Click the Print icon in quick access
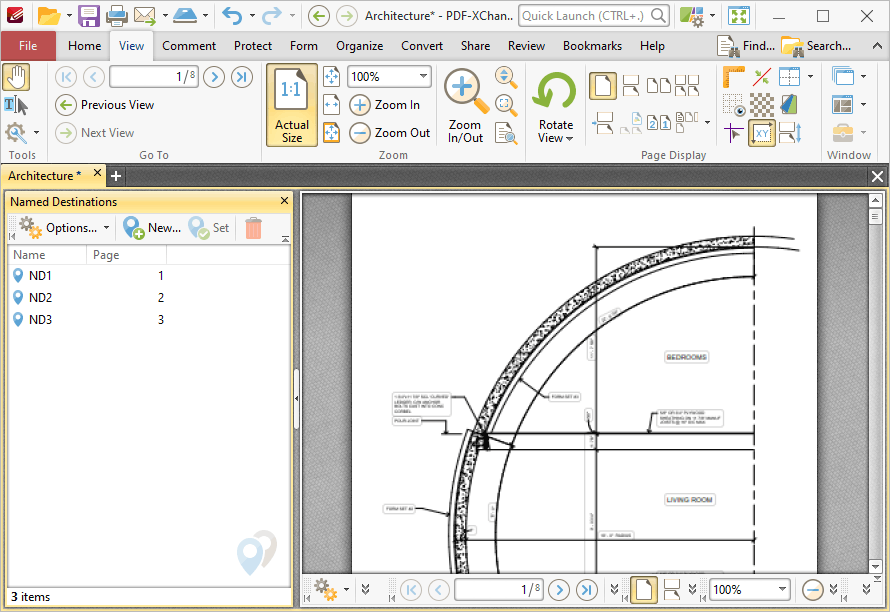 (116, 15)
